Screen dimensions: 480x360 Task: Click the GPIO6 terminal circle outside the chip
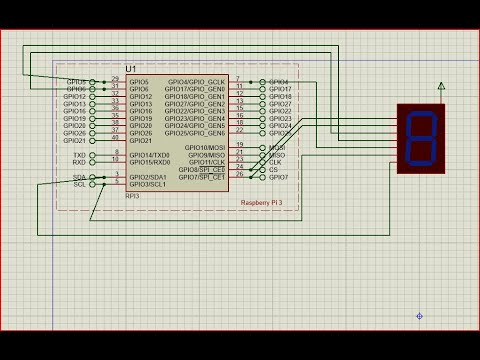click(x=92, y=89)
